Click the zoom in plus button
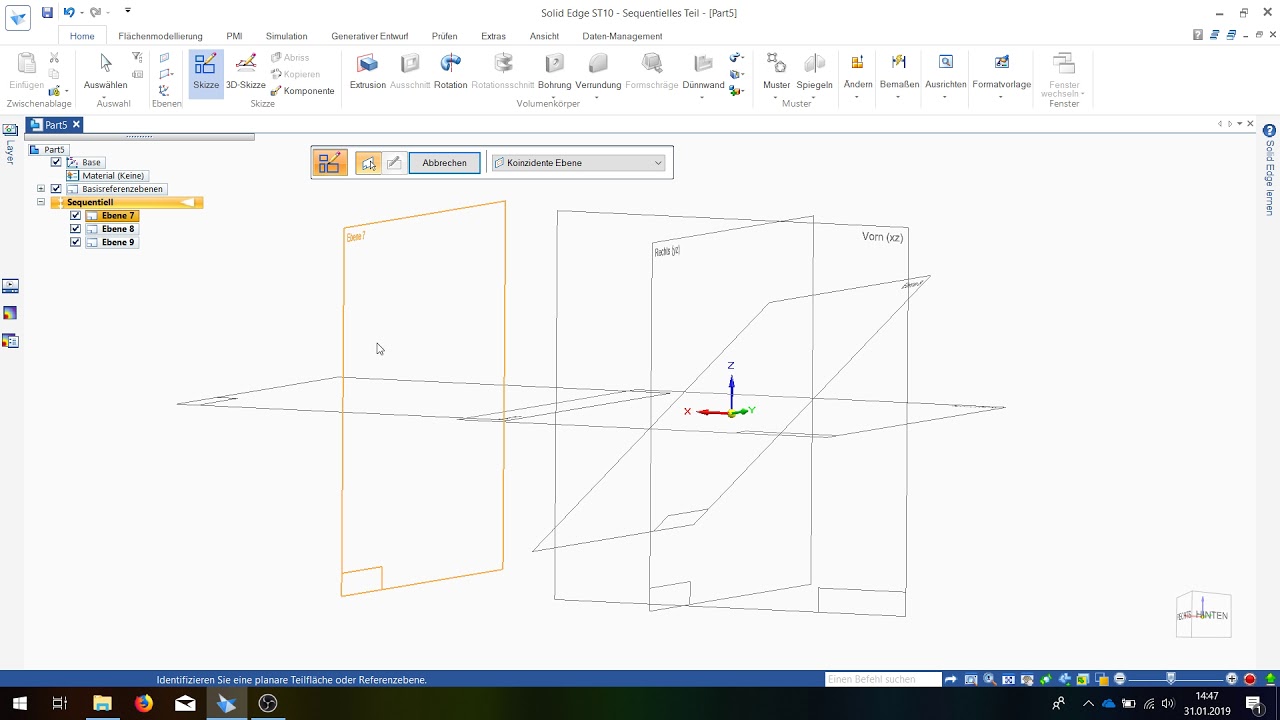The image size is (1280, 720). coord(1232,679)
